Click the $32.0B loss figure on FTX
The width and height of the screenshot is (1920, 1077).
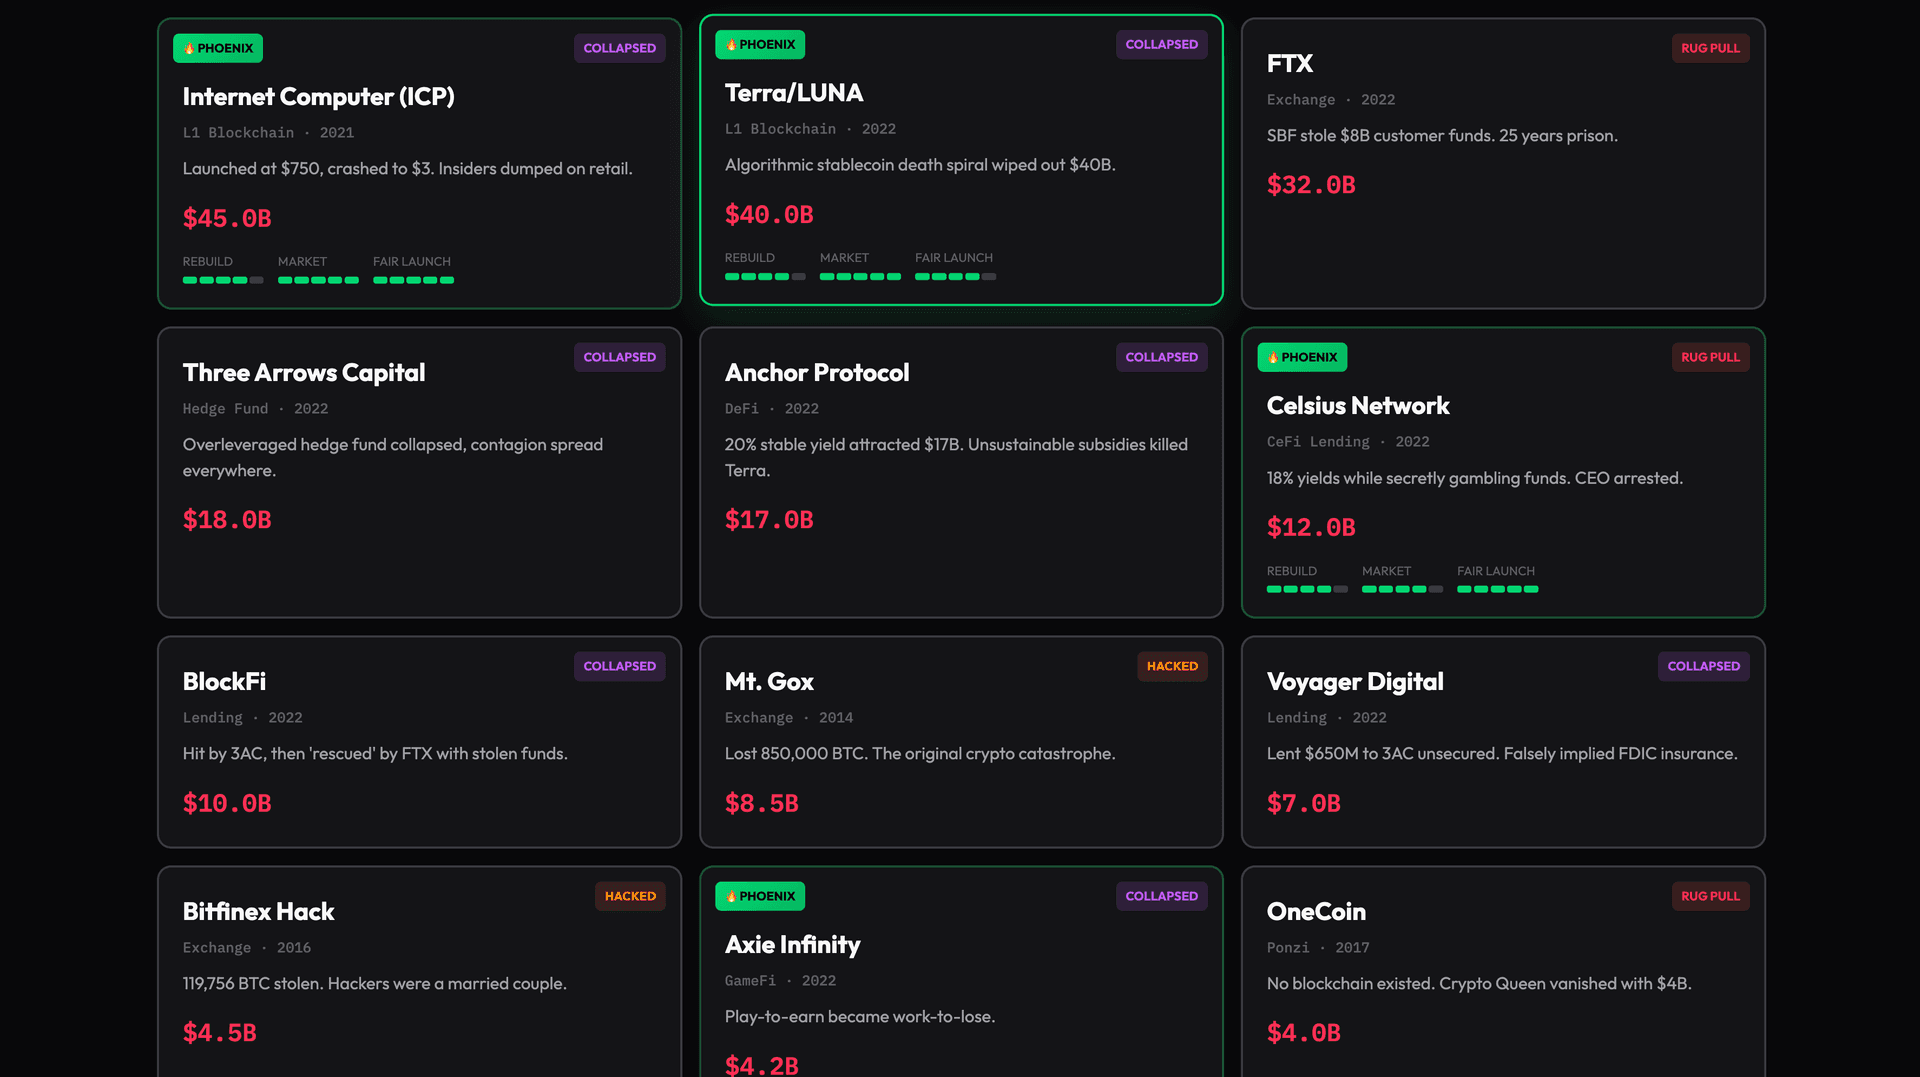pyautogui.click(x=1311, y=185)
